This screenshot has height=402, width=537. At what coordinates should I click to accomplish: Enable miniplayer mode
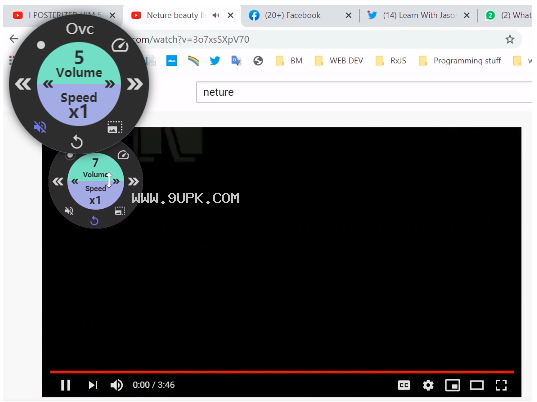click(x=452, y=385)
